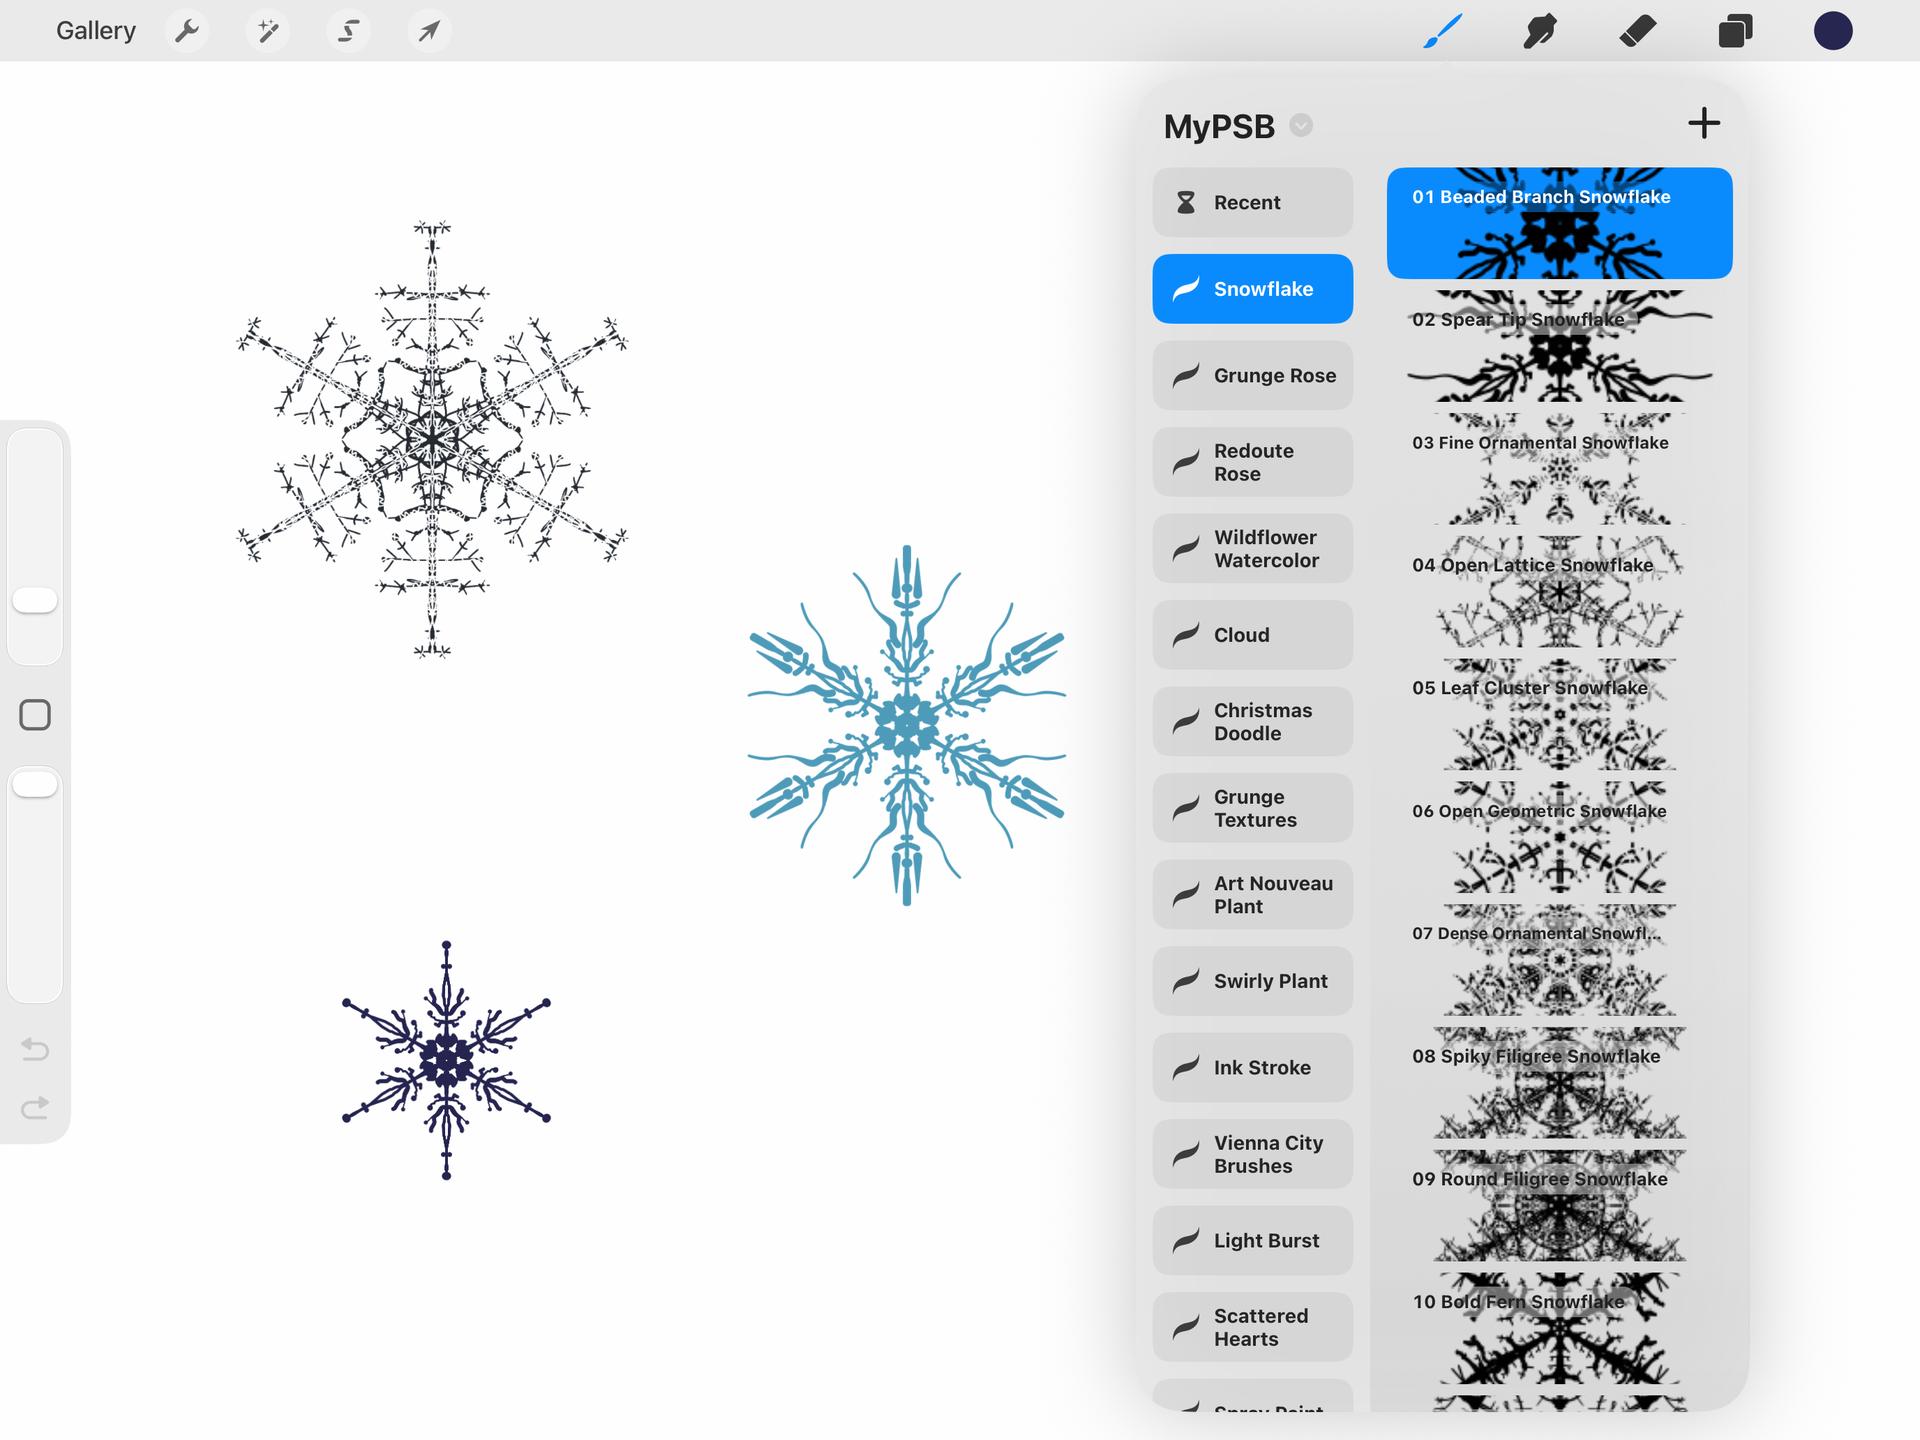Select 03 Fine Ornamental Snowflake brush
Screen dimensions: 1920x1440
tap(1559, 469)
